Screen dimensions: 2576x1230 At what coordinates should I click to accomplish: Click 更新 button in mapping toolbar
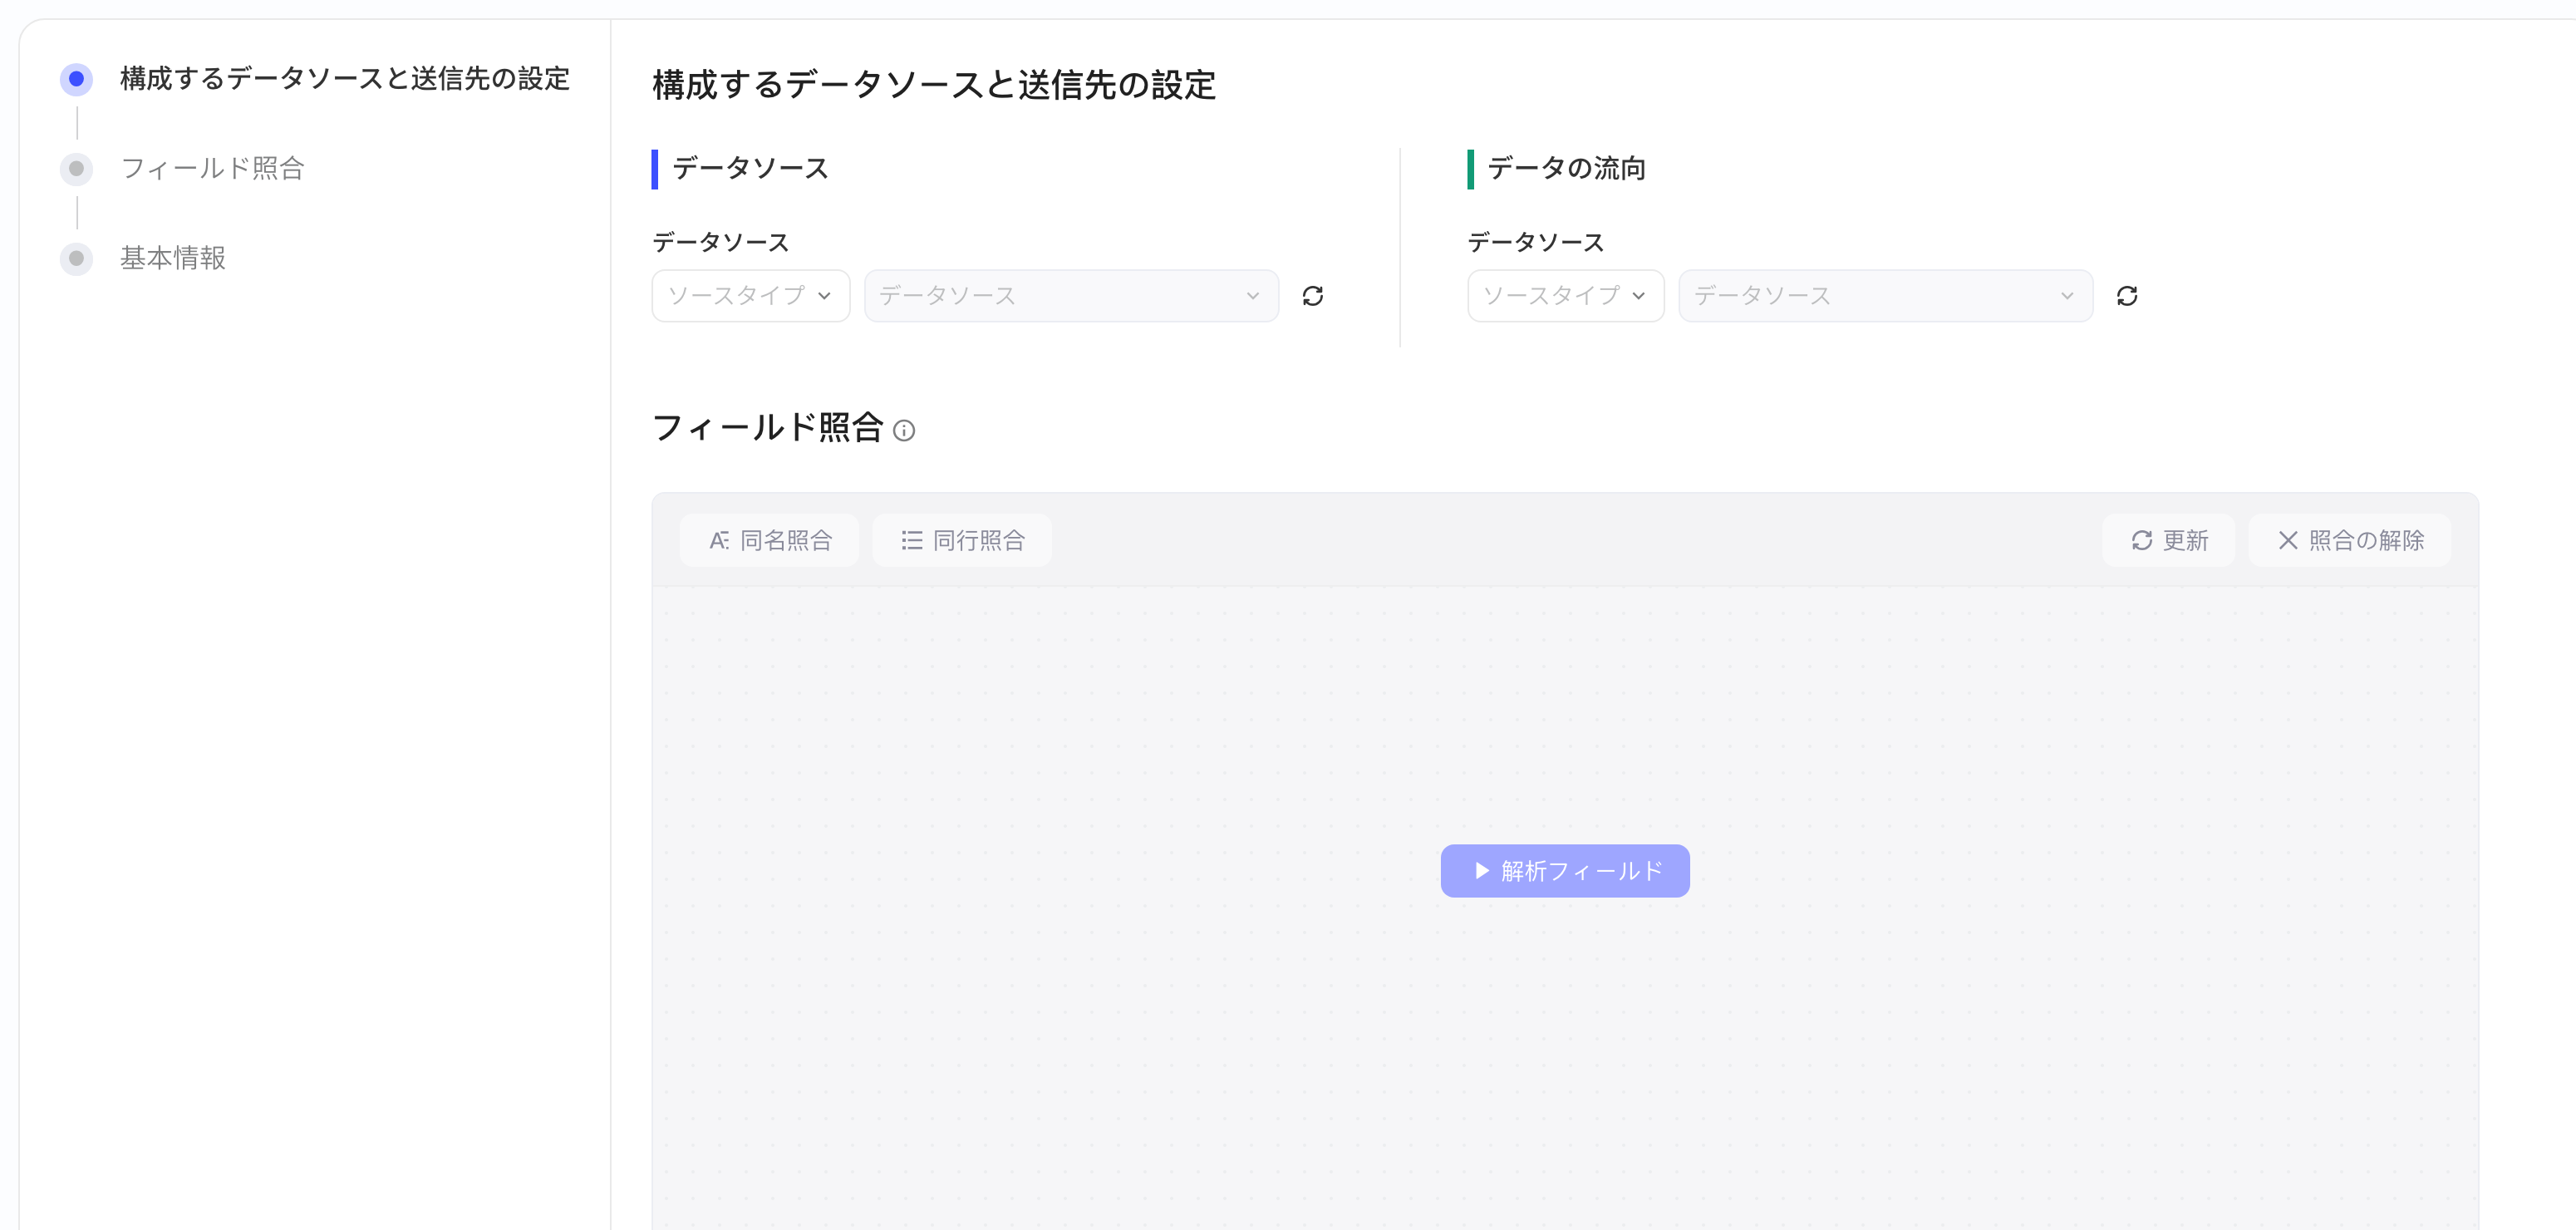coord(2169,541)
